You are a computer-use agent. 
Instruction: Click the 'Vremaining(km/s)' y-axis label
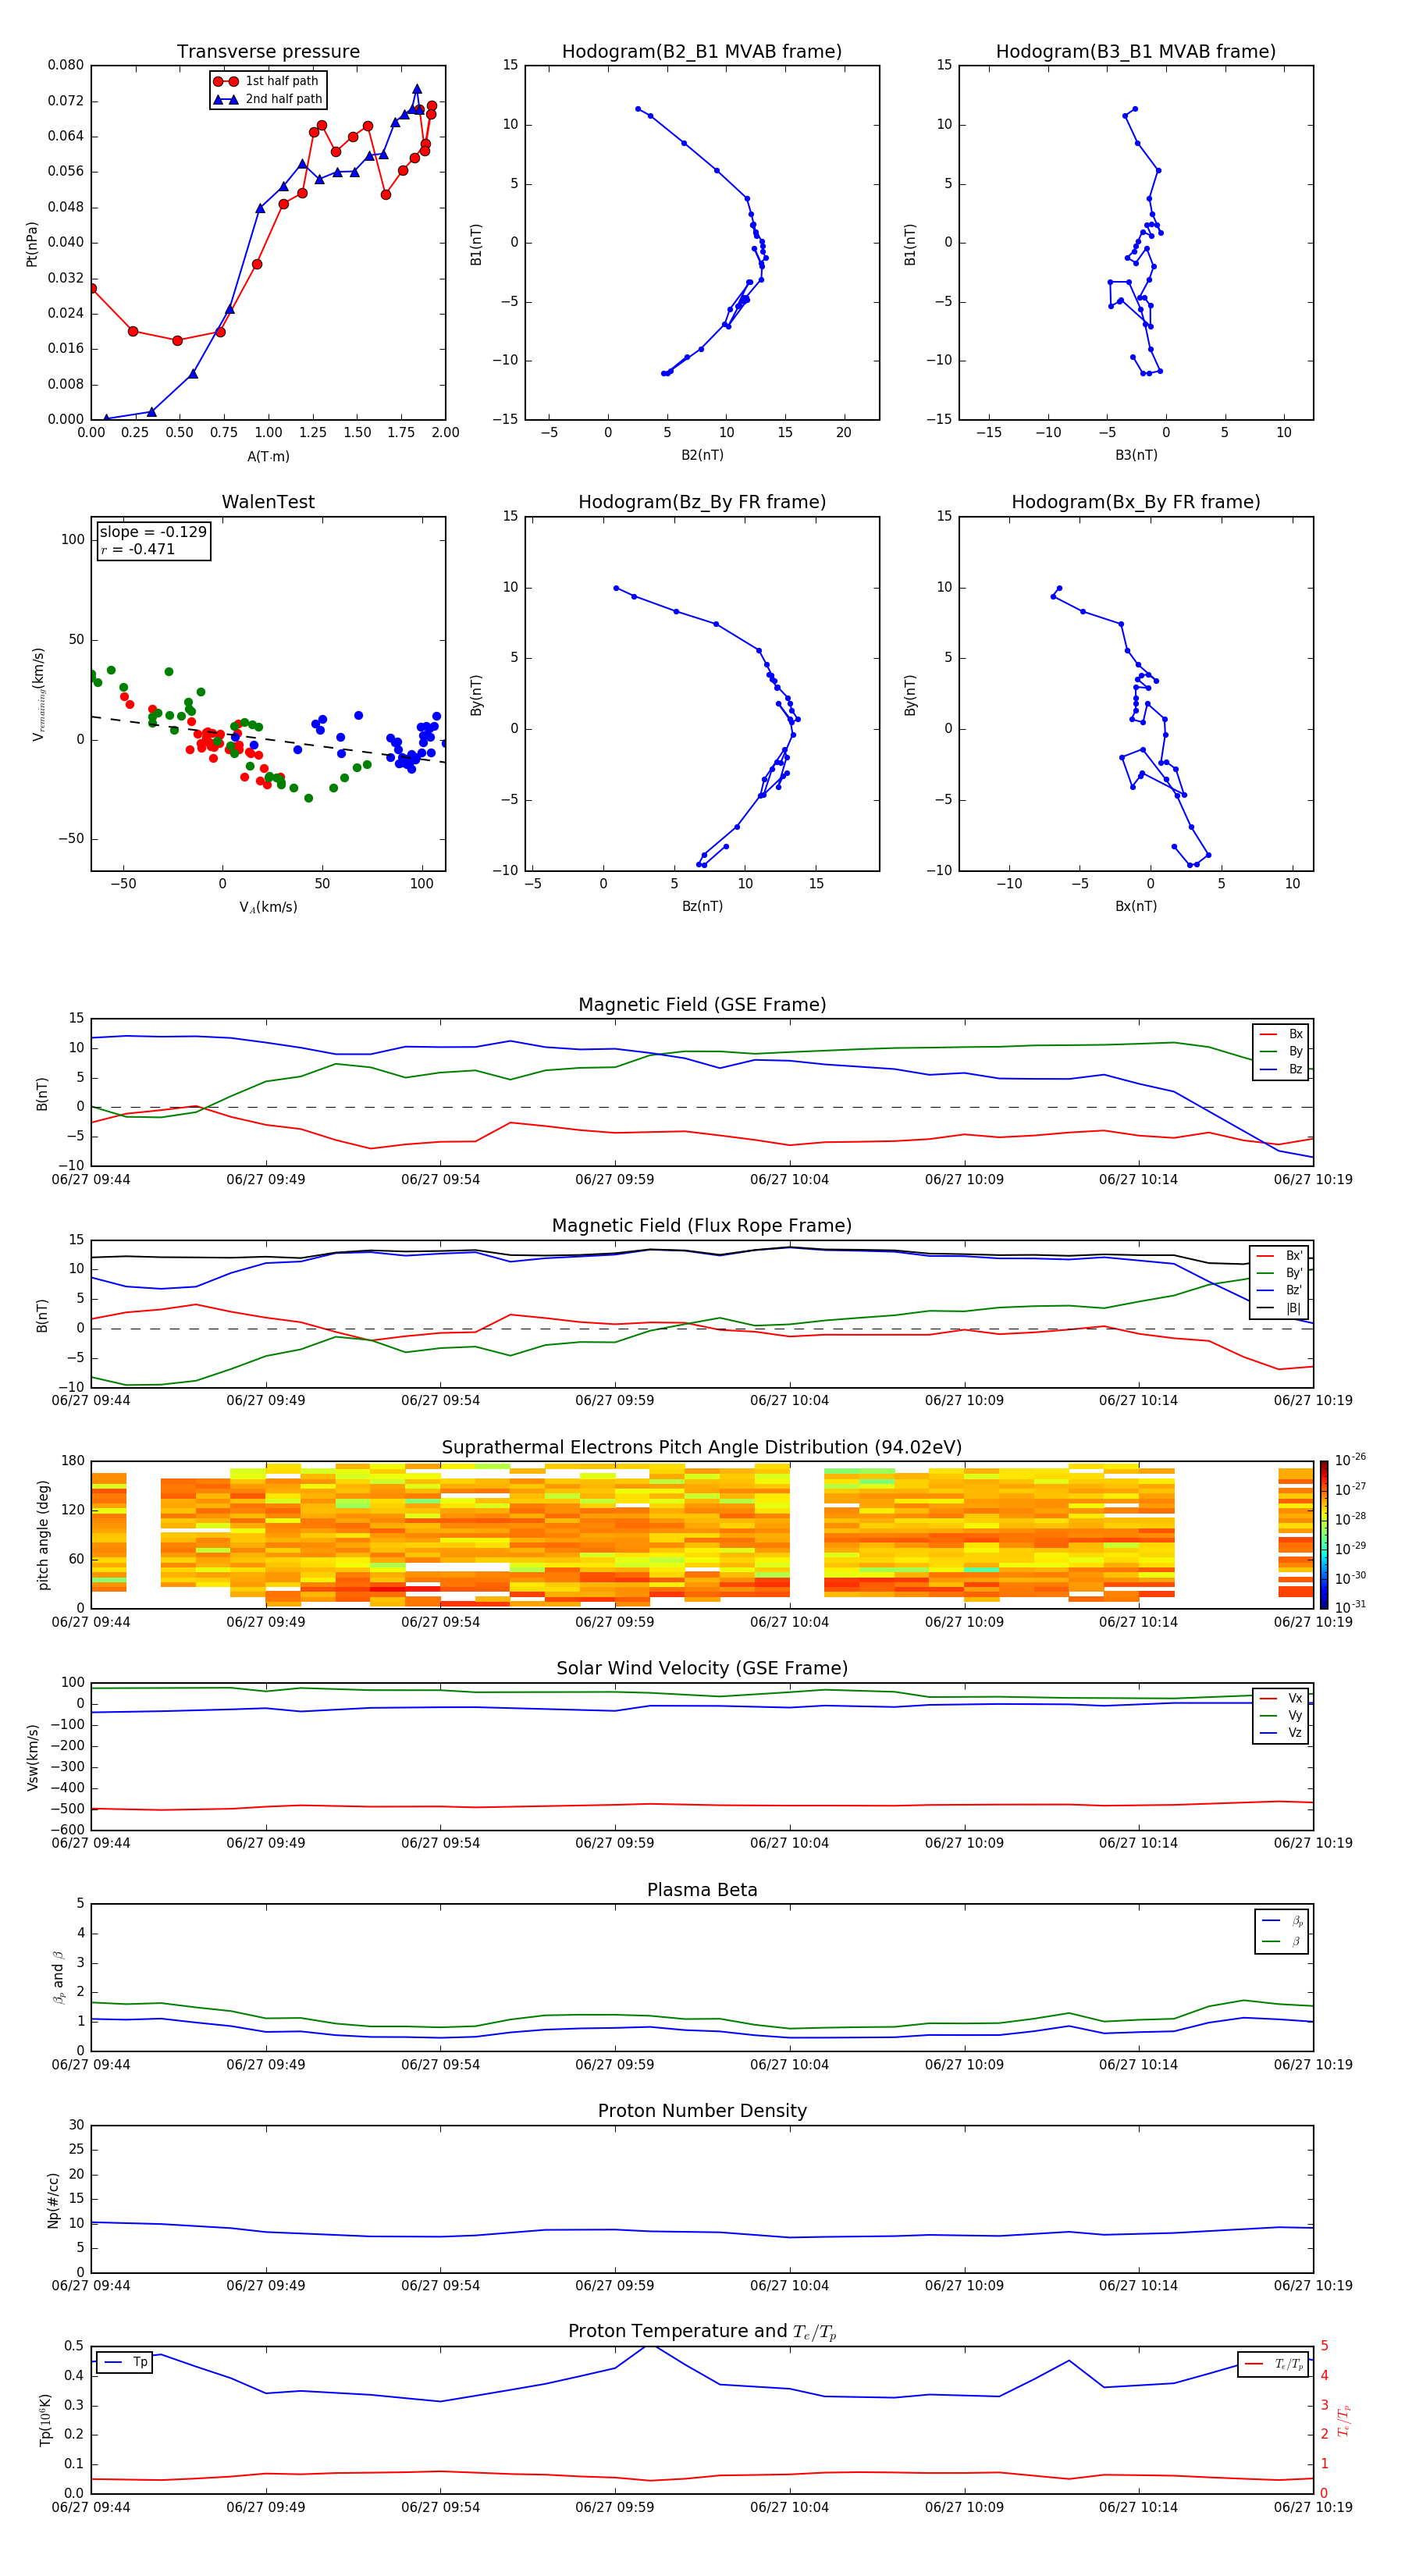point(38,694)
